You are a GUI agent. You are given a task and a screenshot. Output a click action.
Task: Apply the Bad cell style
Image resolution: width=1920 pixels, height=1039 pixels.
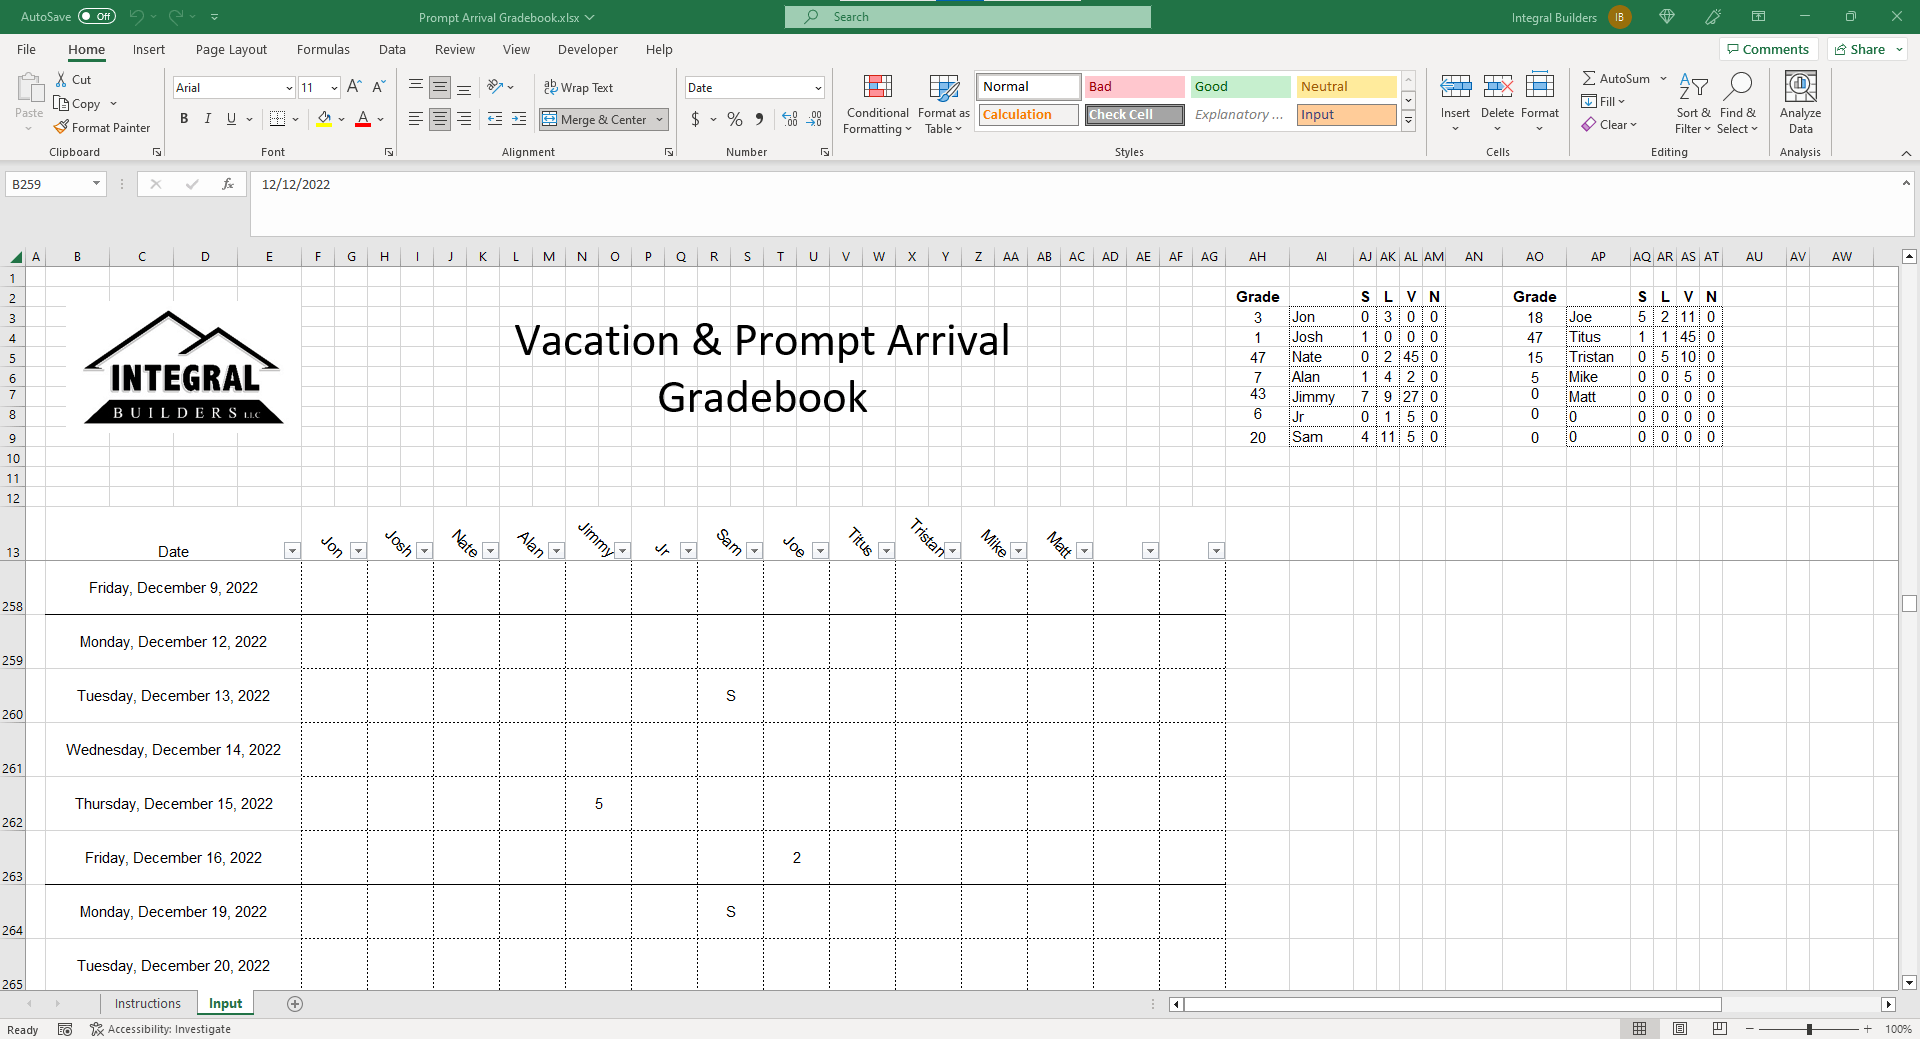pos(1134,87)
